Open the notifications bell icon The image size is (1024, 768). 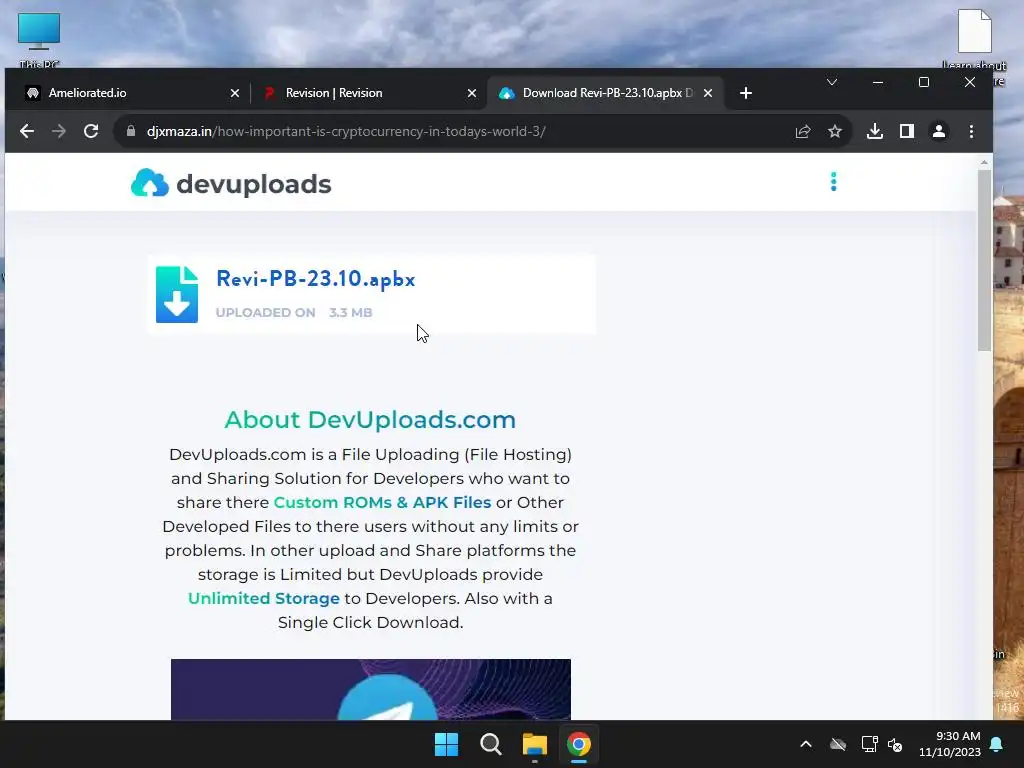[997, 744]
